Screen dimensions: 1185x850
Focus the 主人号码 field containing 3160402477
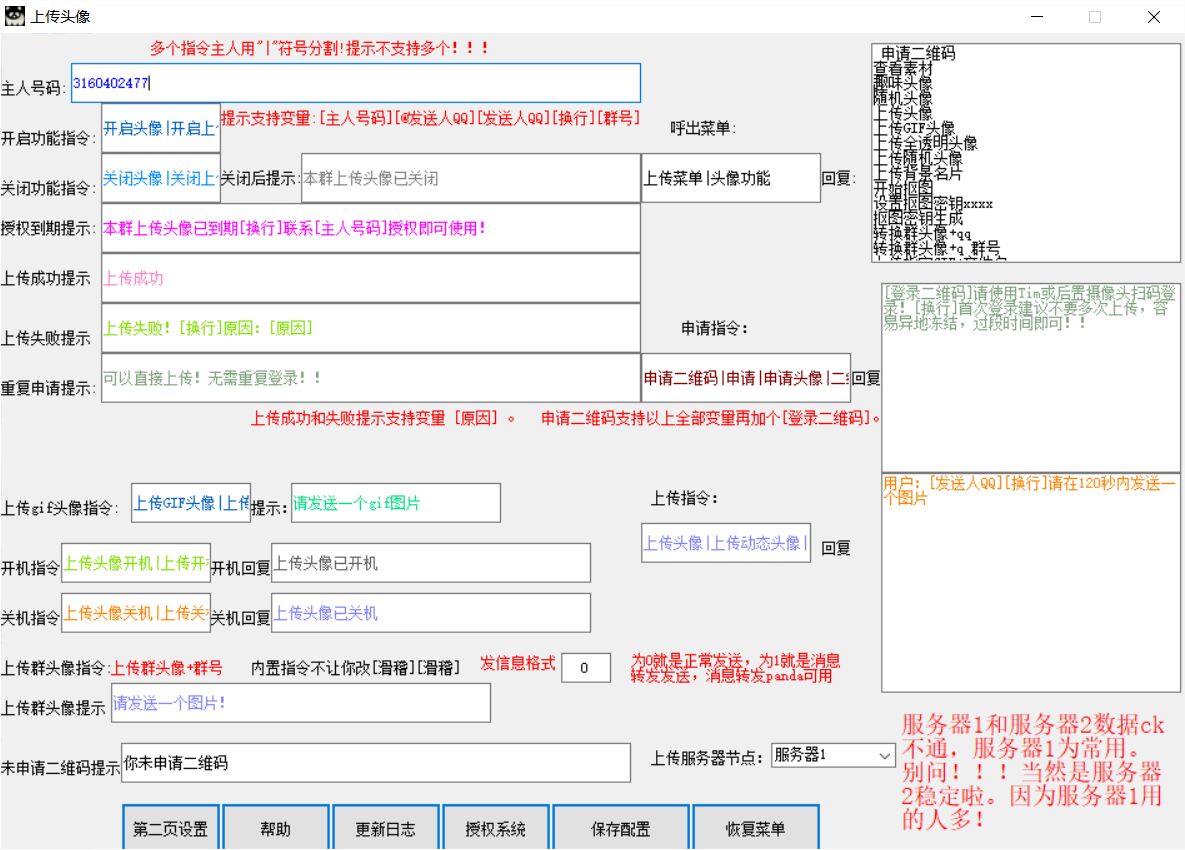(x=356, y=83)
